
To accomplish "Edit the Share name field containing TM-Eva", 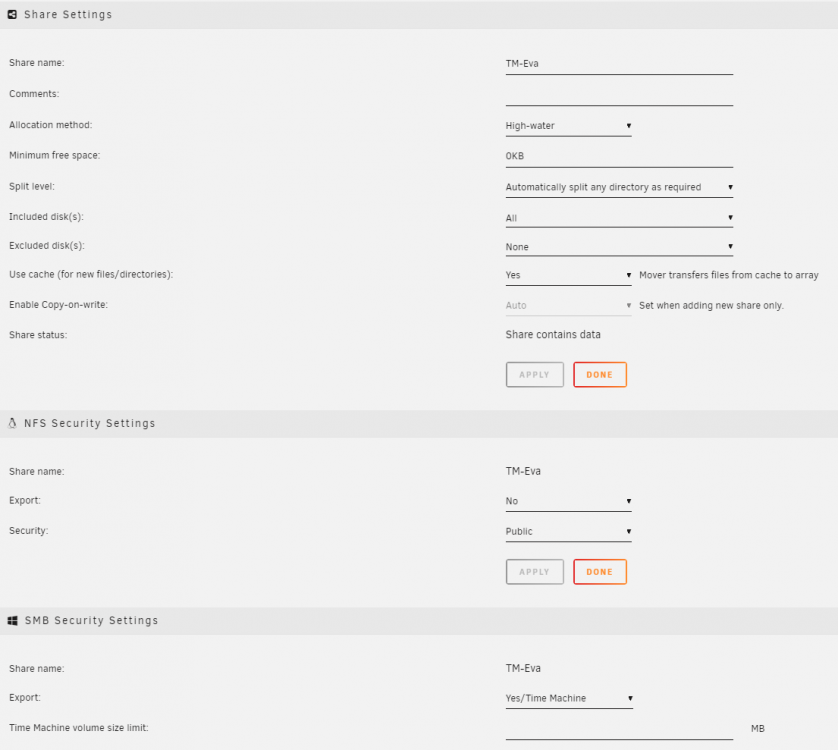I will (x=619, y=64).
